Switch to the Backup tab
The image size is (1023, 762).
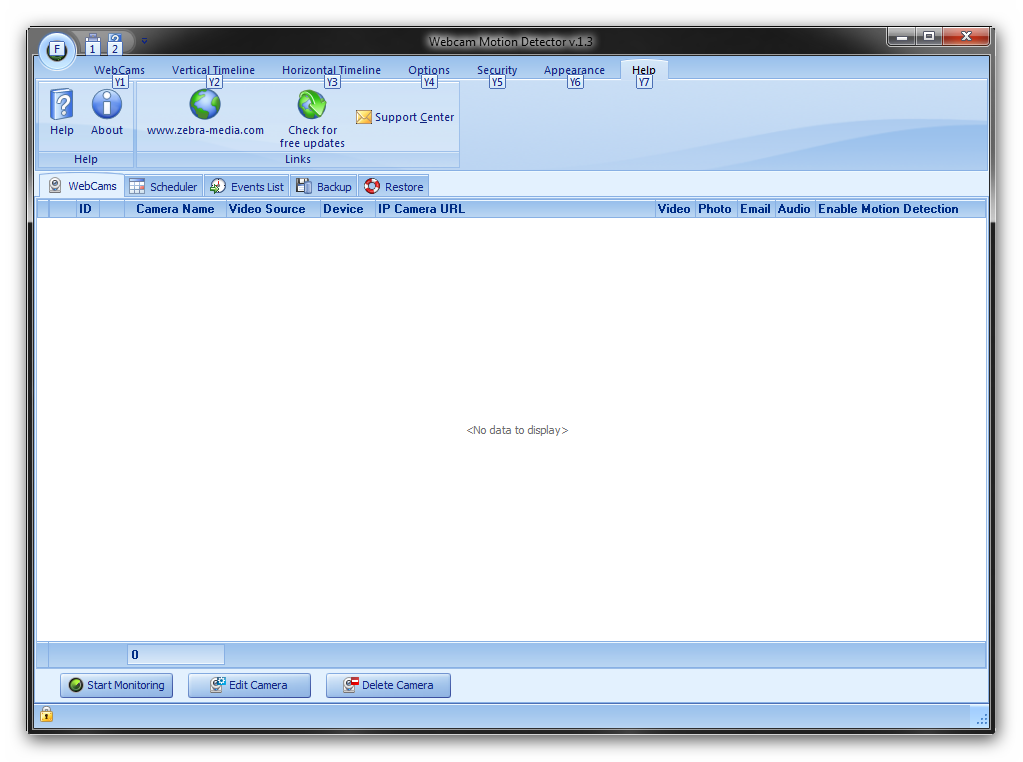pos(324,187)
